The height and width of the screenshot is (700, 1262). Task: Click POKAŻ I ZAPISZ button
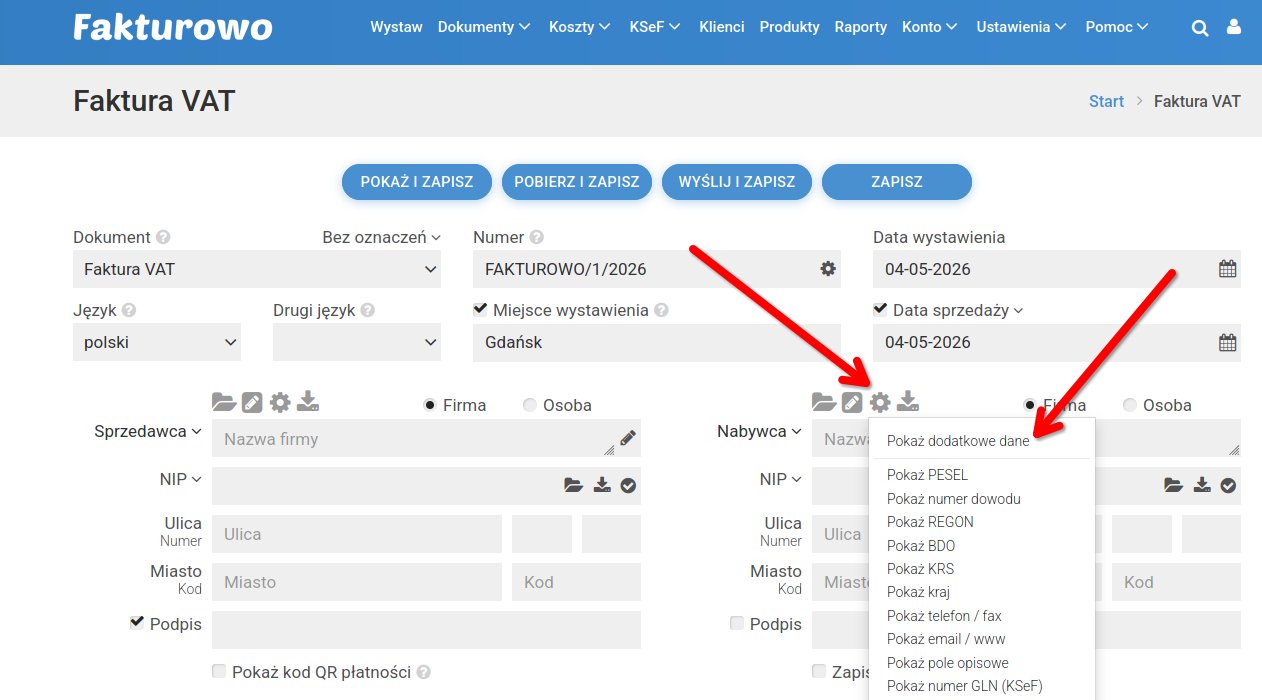416,182
